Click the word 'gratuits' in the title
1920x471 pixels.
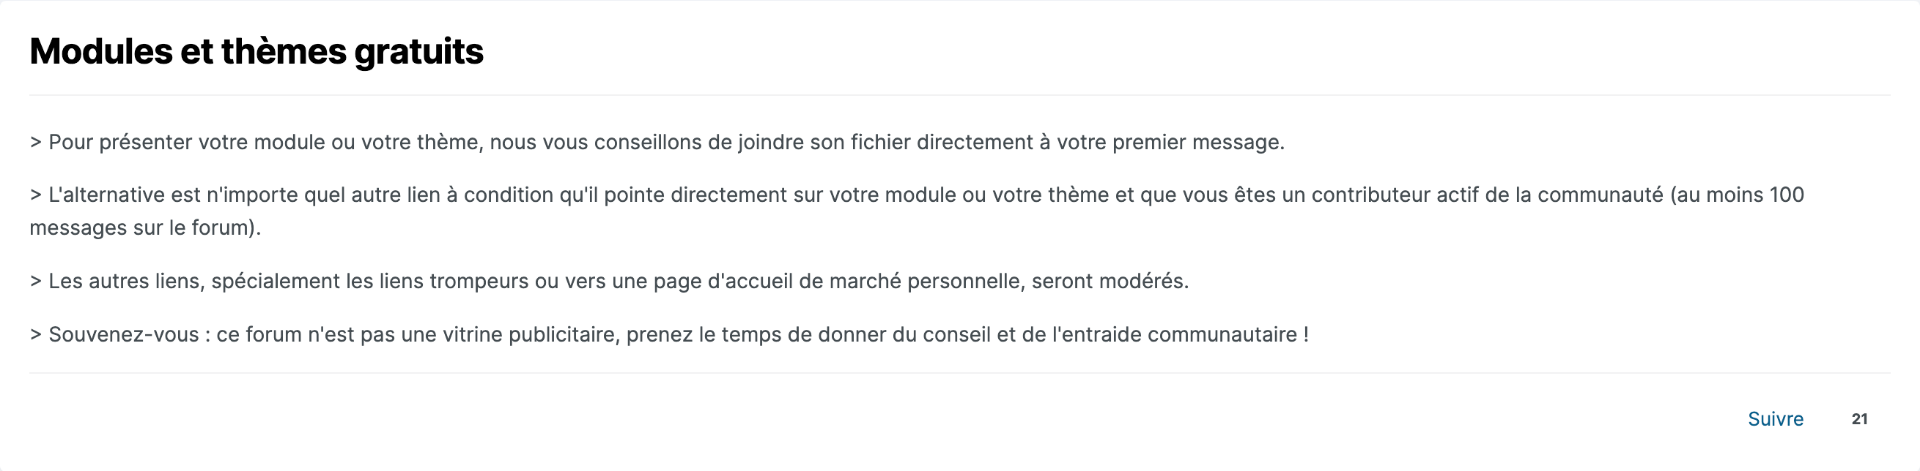point(419,51)
